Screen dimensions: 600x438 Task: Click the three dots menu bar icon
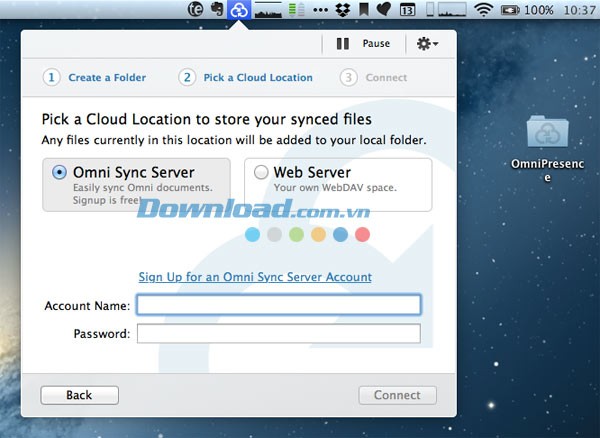pyautogui.click(x=320, y=10)
